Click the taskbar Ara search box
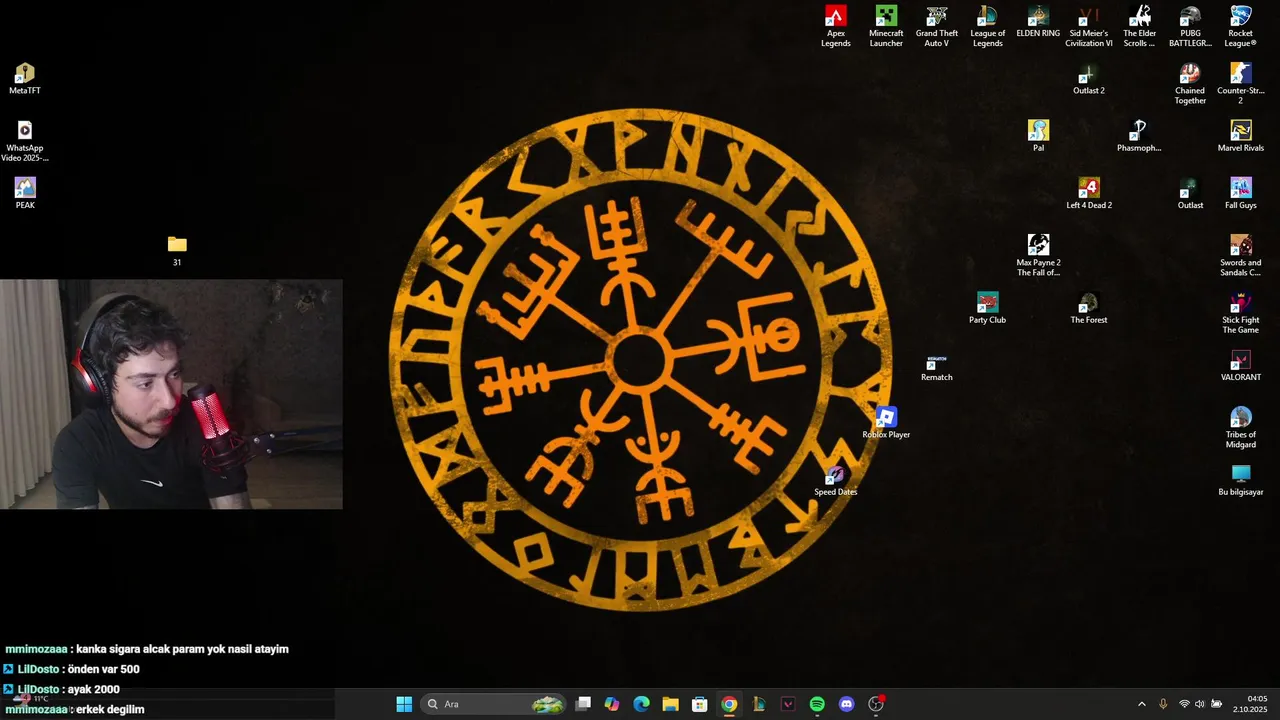The width and height of the screenshot is (1280, 720). click(x=494, y=704)
